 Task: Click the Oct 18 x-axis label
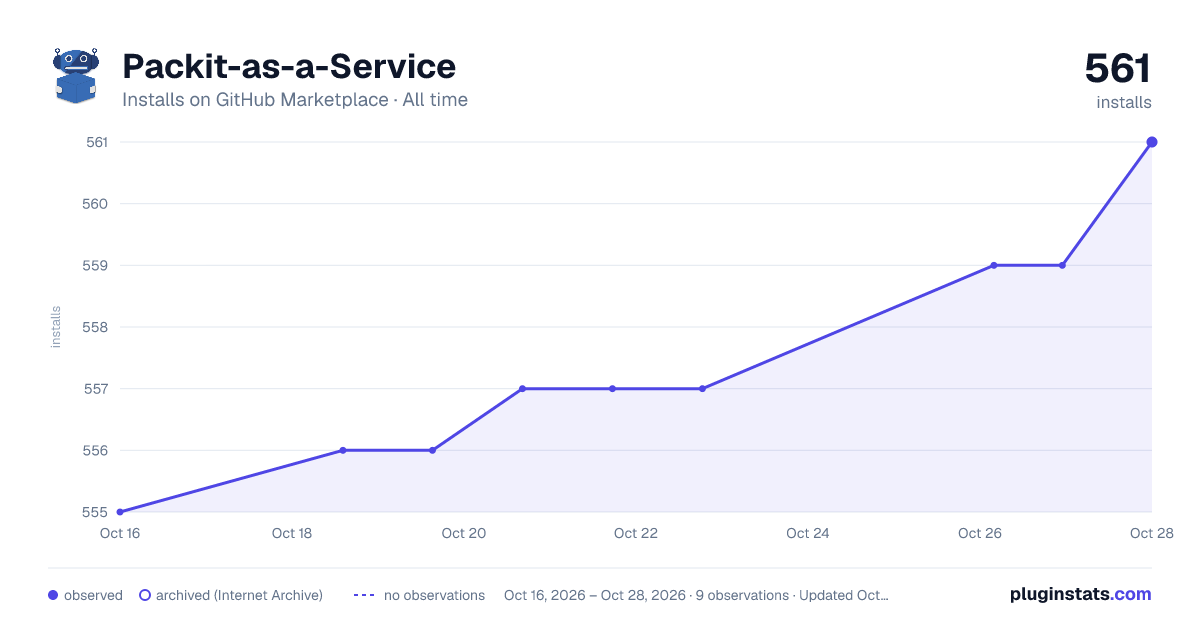point(292,533)
